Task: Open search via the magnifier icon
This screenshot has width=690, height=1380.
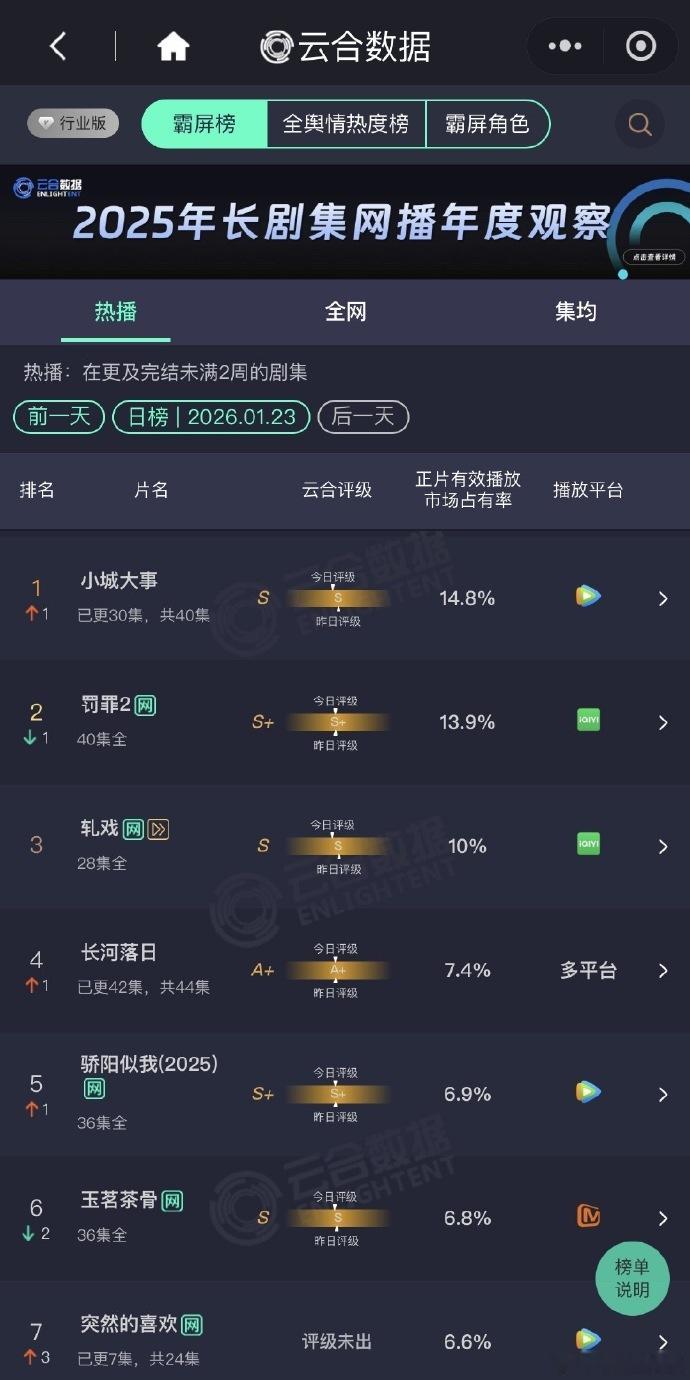Action: [639, 124]
